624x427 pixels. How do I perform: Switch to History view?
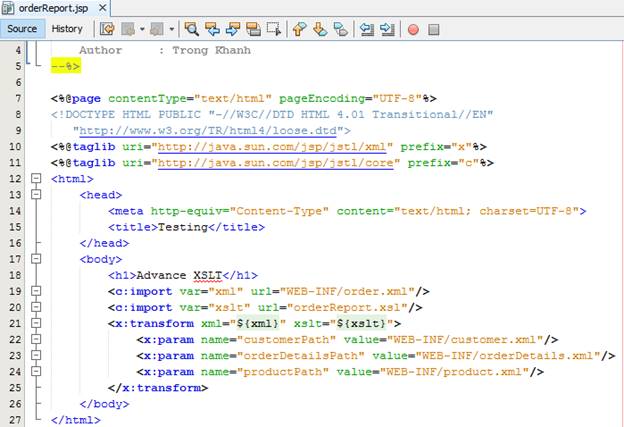[x=67, y=29]
